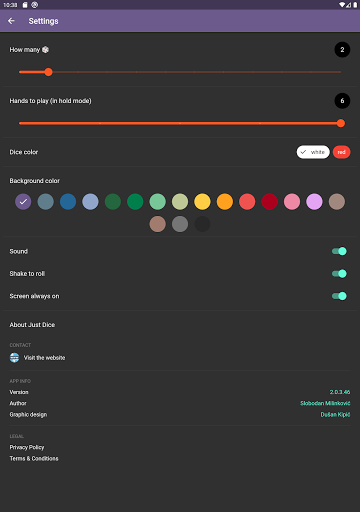Select the yellow background color
Image resolution: width=360 pixels, height=512 pixels.
pyautogui.click(x=202, y=202)
